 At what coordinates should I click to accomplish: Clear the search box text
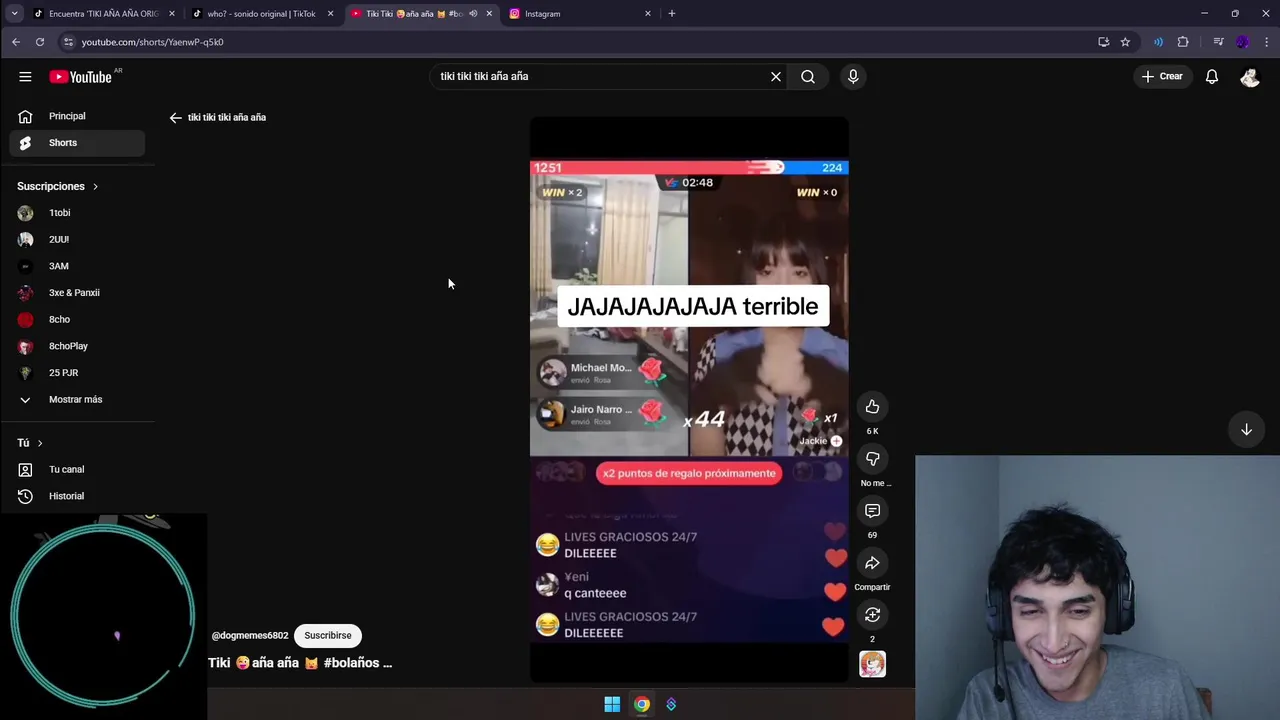775,76
